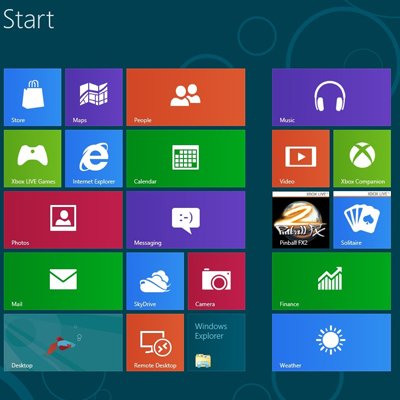400x400 pixels.
Task: Play the Video tile
Action: (x=301, y=158)
